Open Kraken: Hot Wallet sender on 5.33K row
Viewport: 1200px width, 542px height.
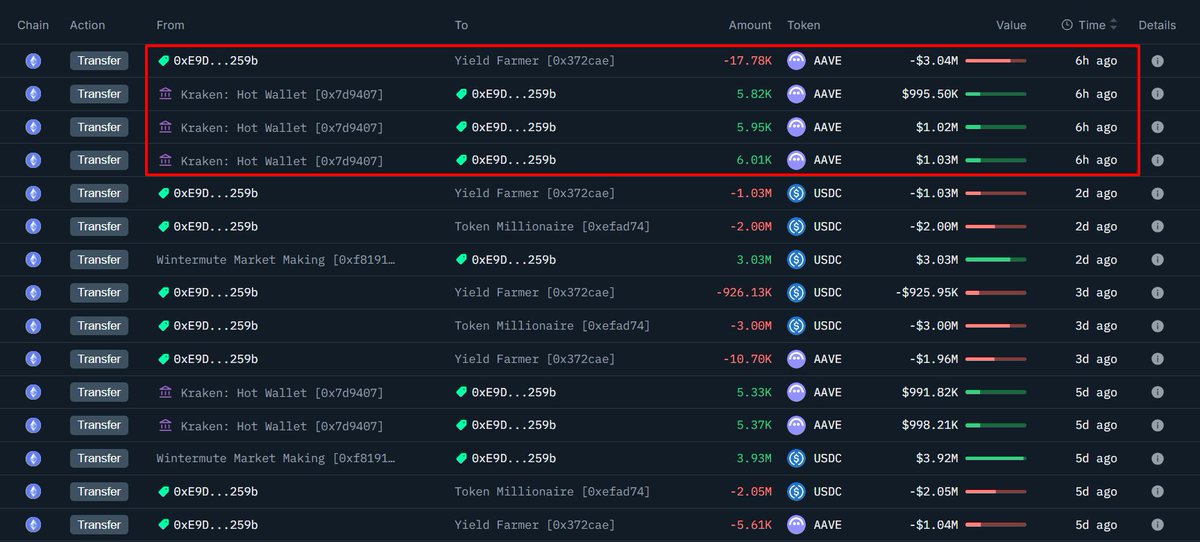[281, 392]
